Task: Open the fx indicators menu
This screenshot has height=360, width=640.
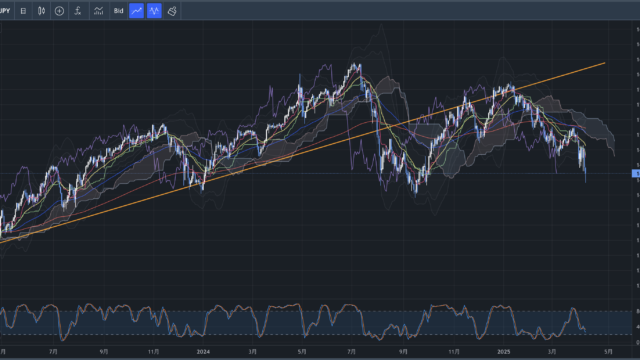Action: point(78,11)
